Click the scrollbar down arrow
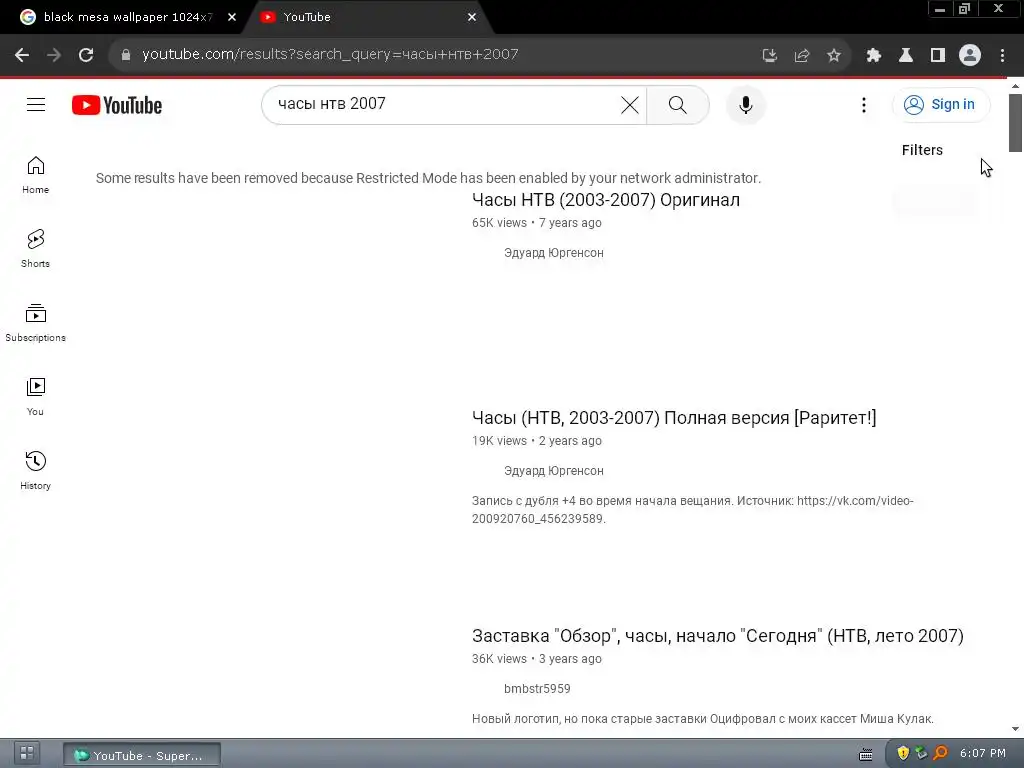The width and height of the screenshot is (1024, 768). (1015, 729)
